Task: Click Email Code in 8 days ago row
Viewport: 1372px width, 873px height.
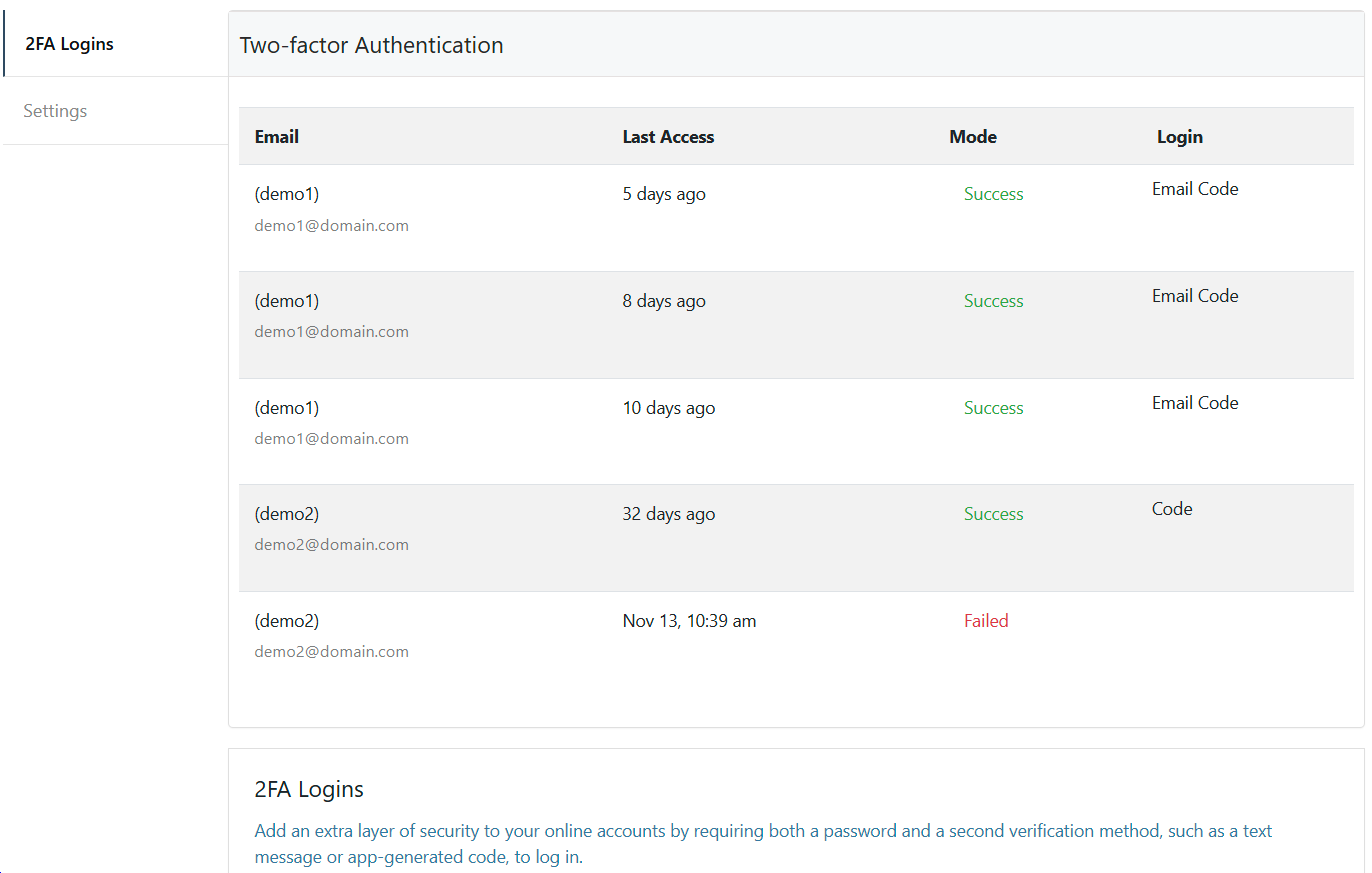Action: (x=1195, y=296)
